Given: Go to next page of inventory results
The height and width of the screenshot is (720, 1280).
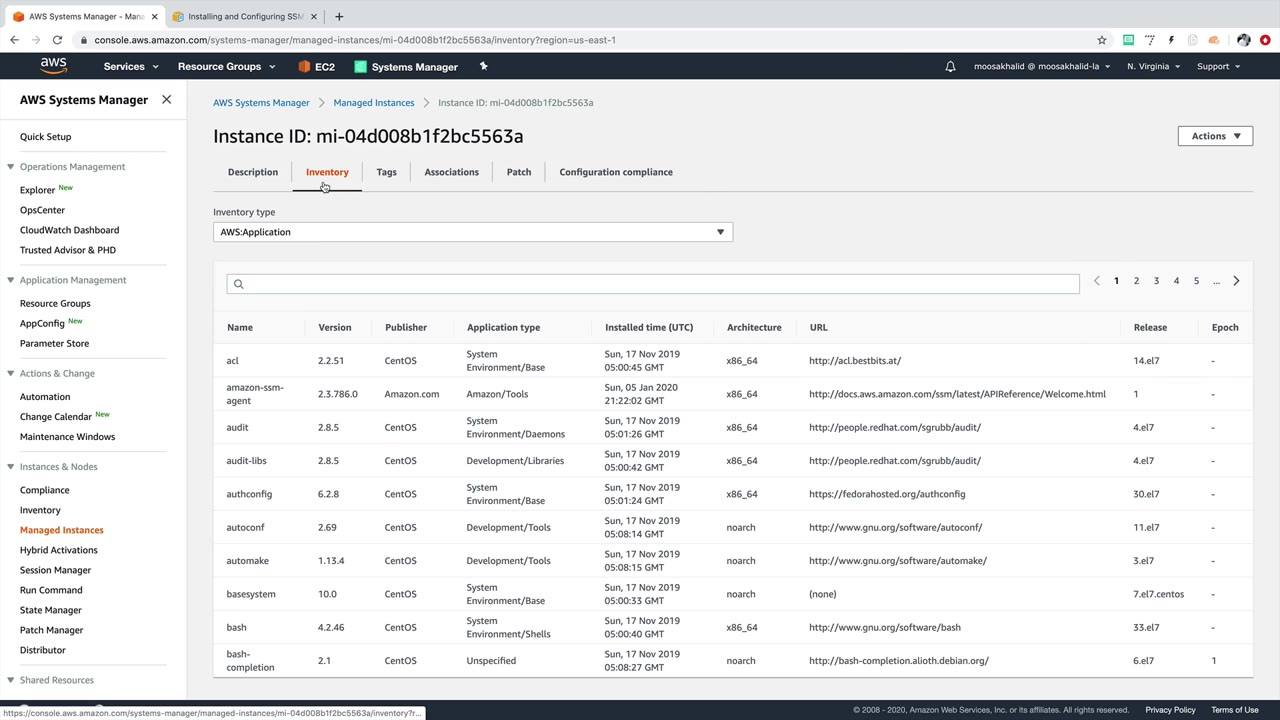Looking at the screenshot, I should point(1236,281).
